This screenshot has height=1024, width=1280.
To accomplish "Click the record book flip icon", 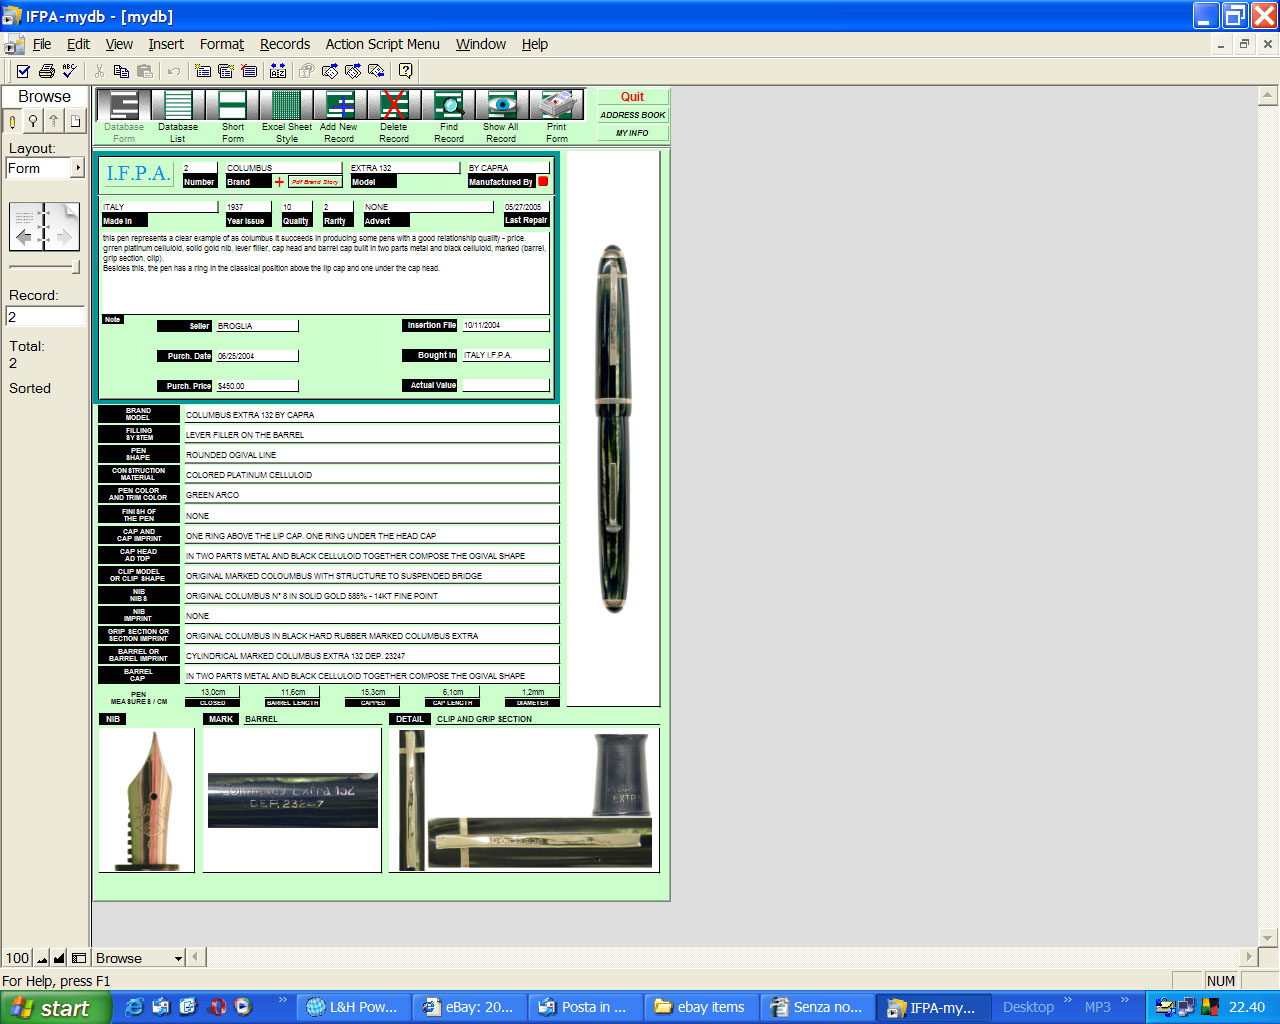I will tap(44, 226).
